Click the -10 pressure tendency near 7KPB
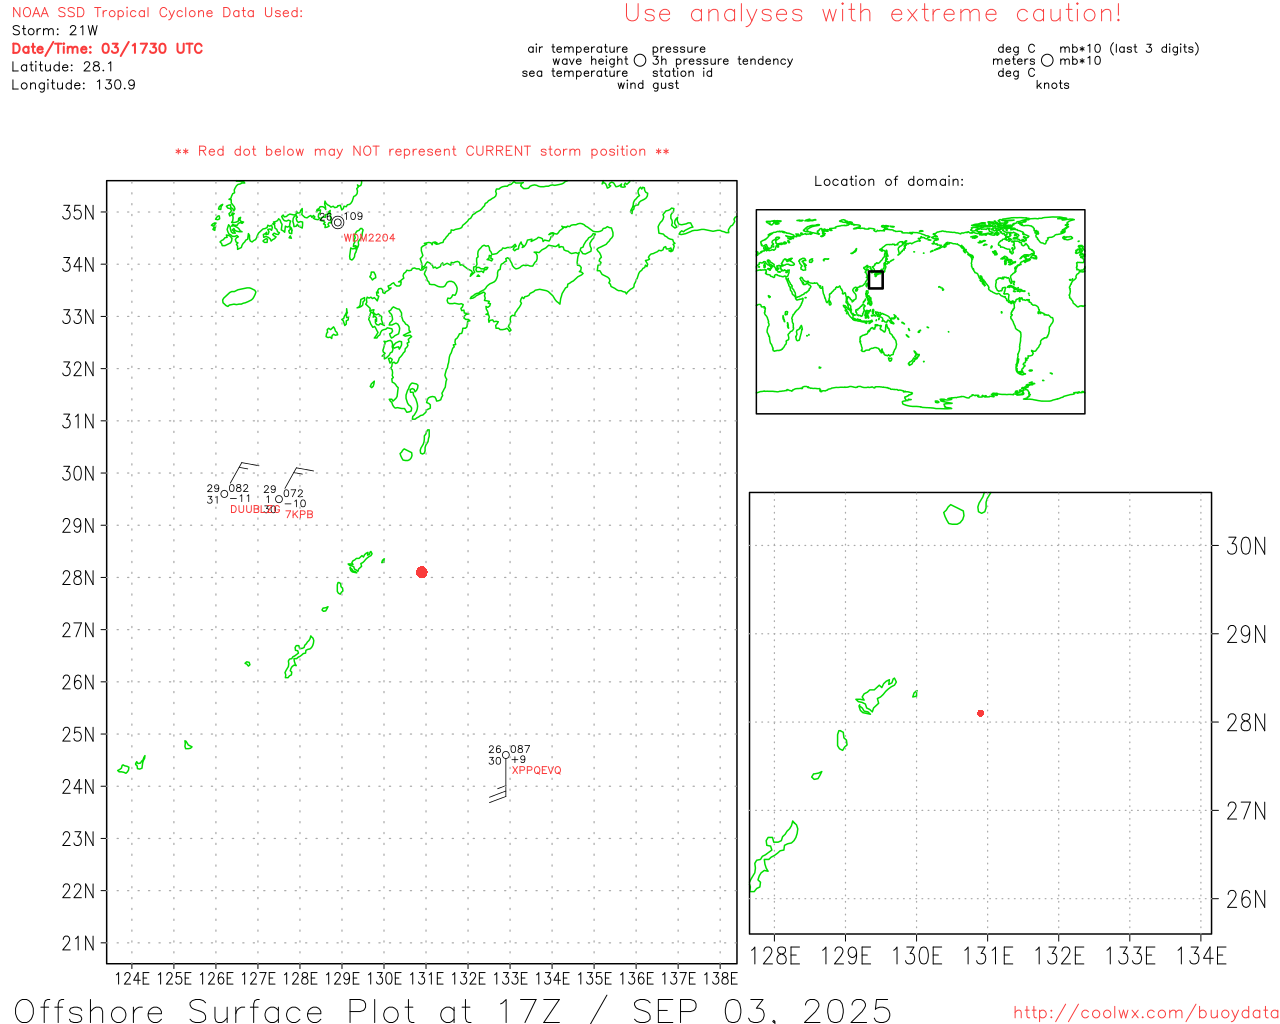Screen dimensions: 1280x1024 (x=295, y=504)
